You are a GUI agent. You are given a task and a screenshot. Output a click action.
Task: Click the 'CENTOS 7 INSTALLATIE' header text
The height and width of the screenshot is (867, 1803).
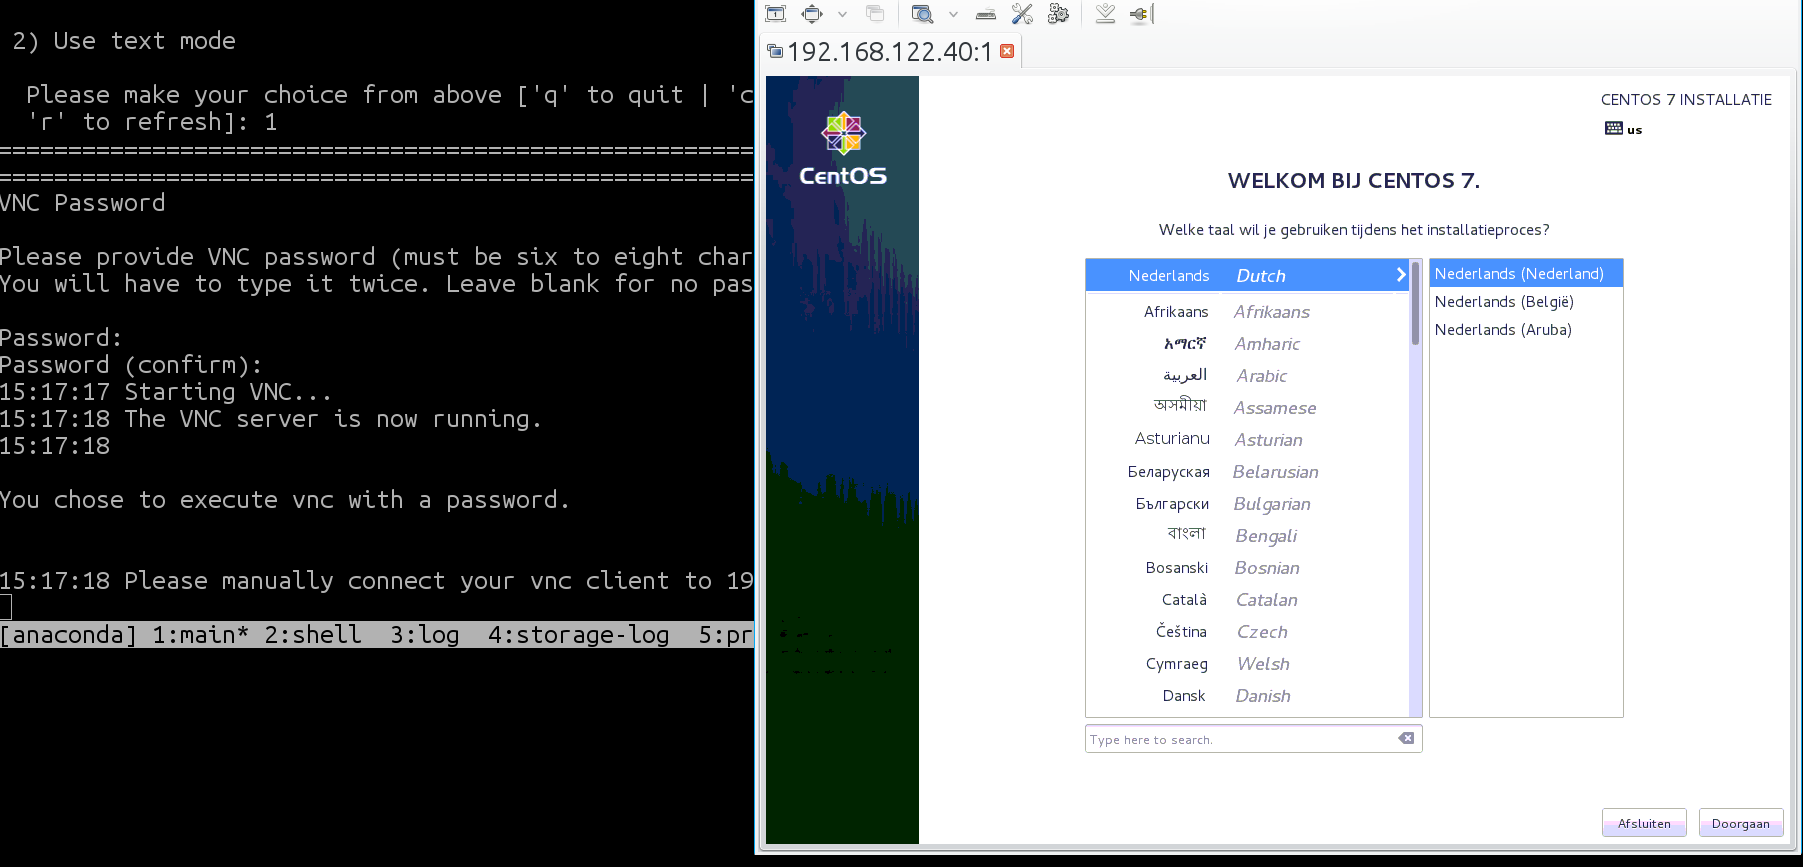pyautogui.click(x=1686, y=100)
